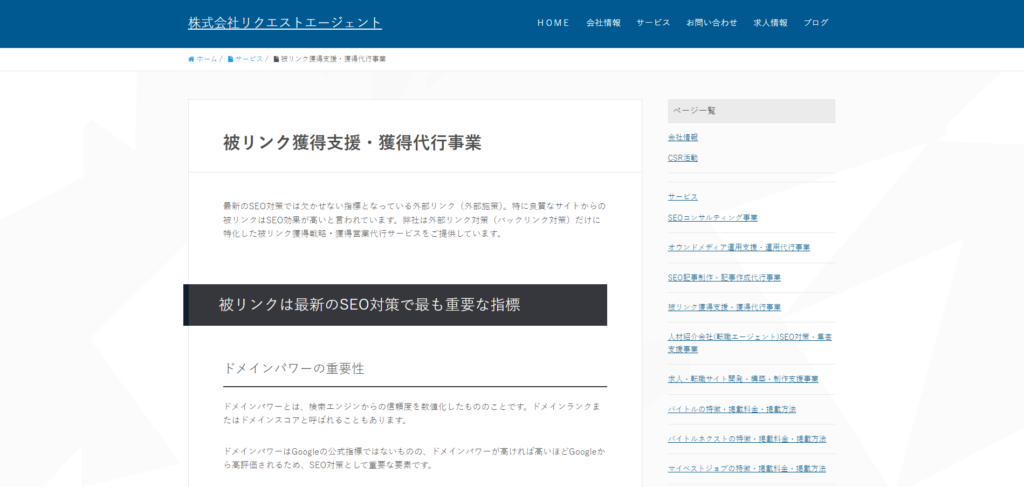Open 求人情報 in the header menu

pyautogui.click(x=770, y=23)
